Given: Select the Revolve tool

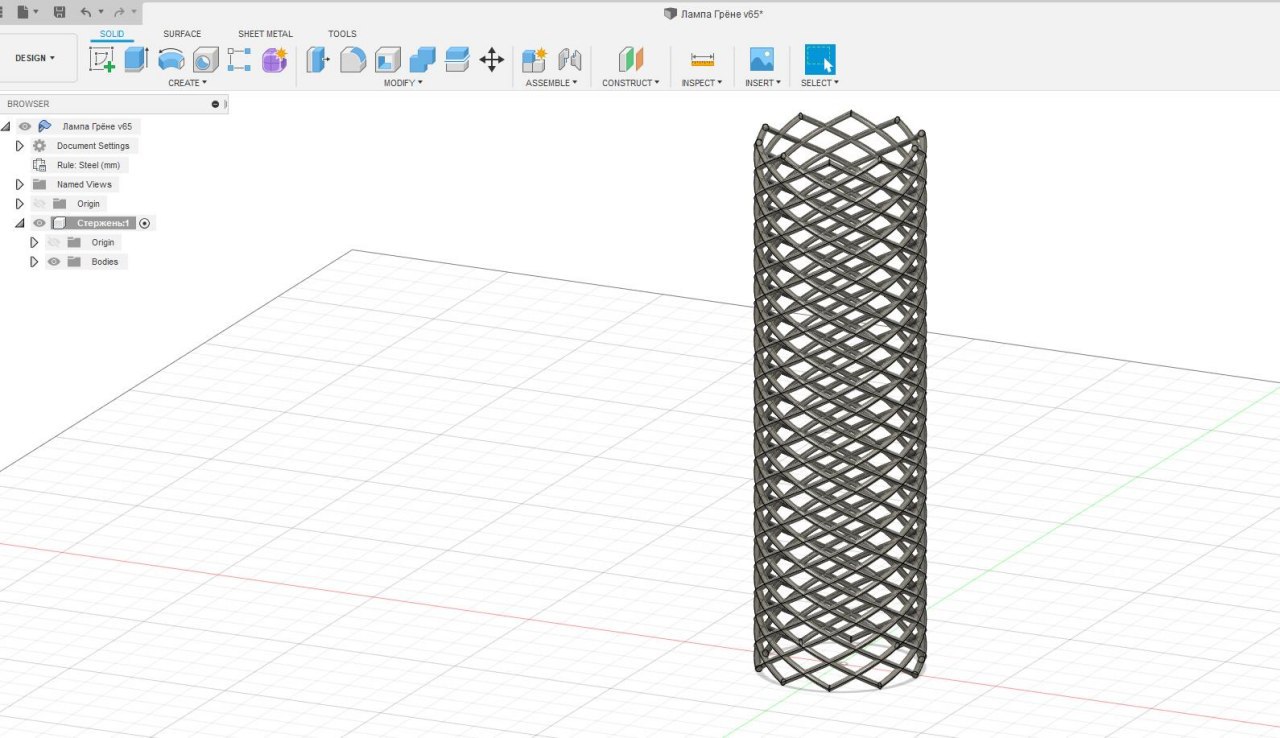Looking at the screenshot, I should coord(171,60).
